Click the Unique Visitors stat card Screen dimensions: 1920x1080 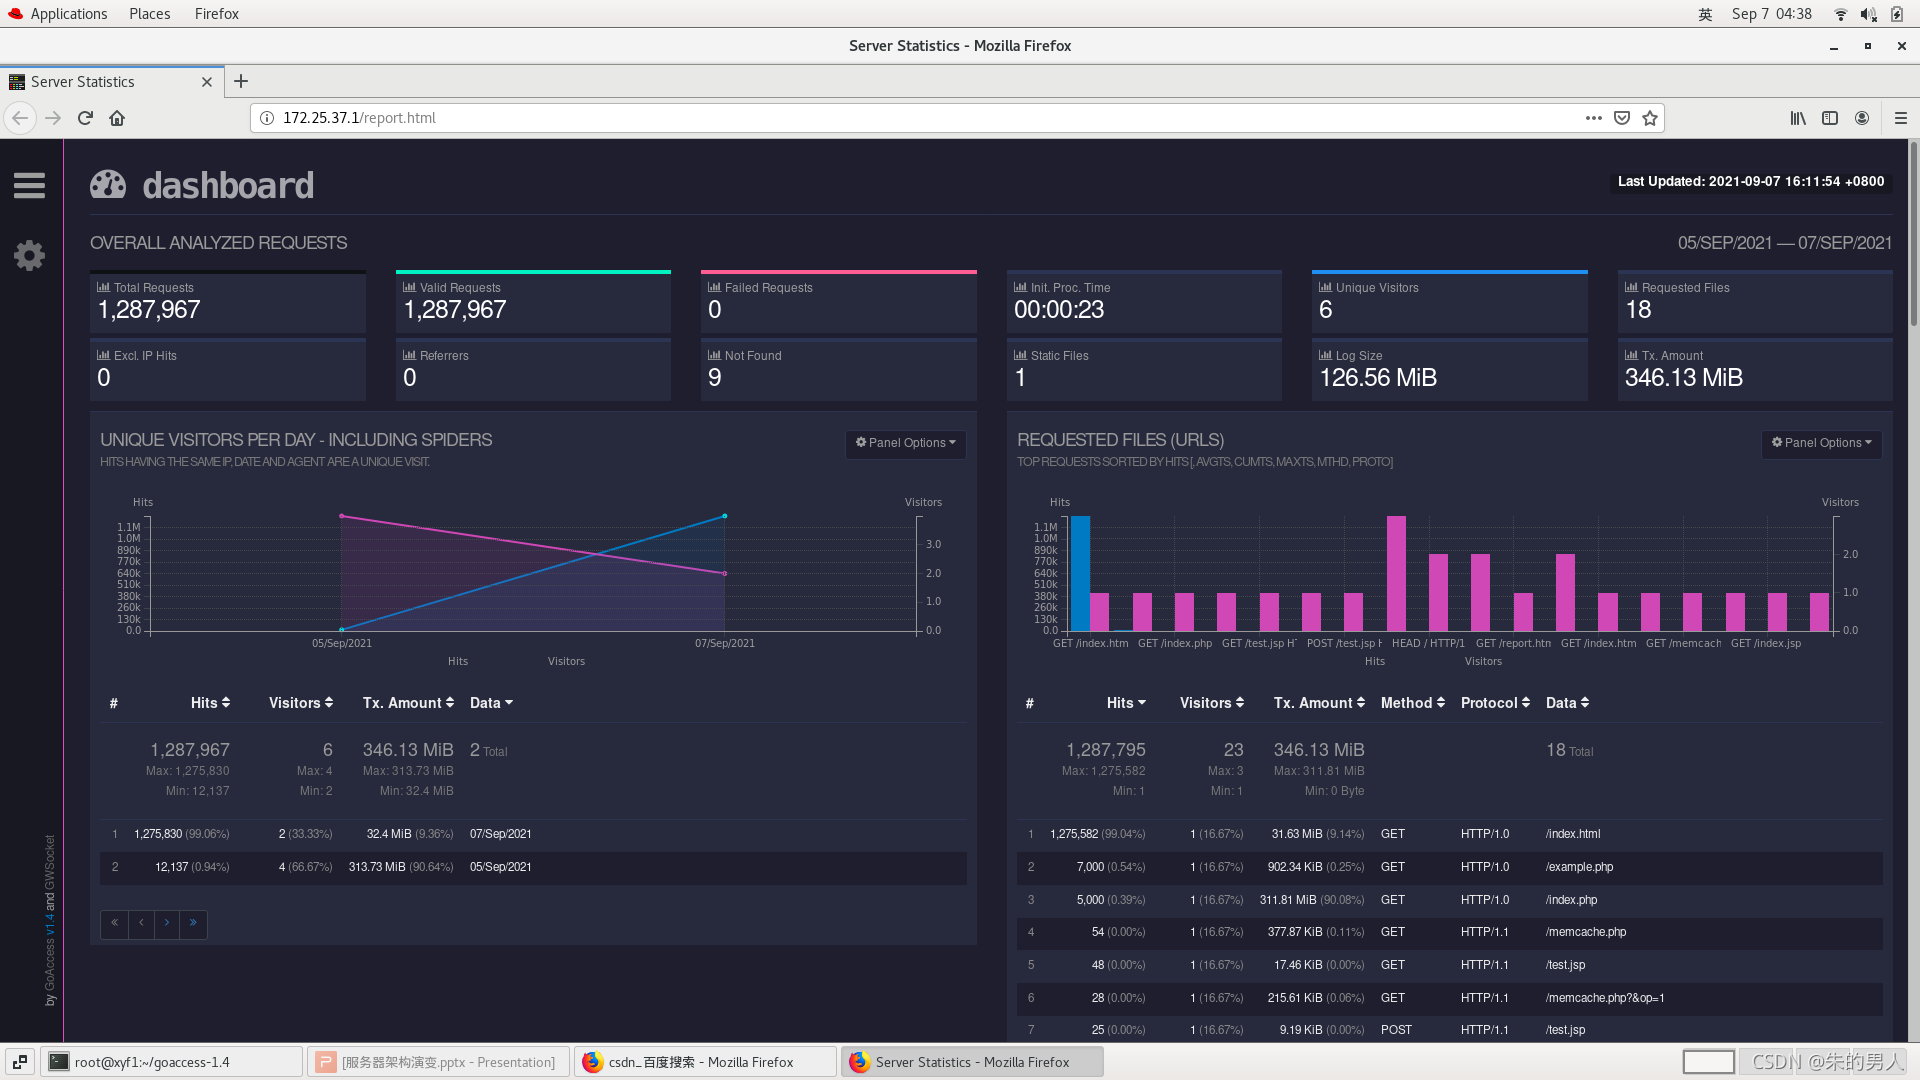point(1449,301)
